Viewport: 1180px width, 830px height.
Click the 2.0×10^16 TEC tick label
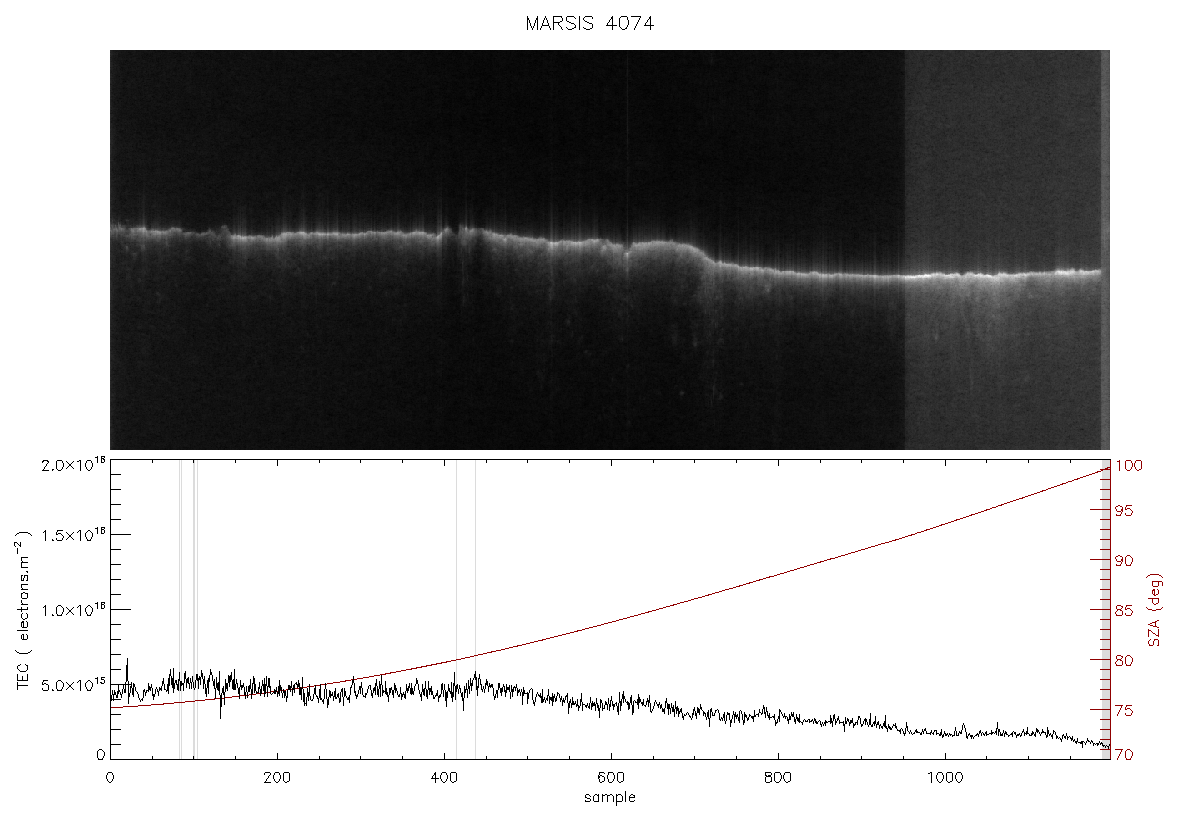pyautogui.click(x=73, y=465)
